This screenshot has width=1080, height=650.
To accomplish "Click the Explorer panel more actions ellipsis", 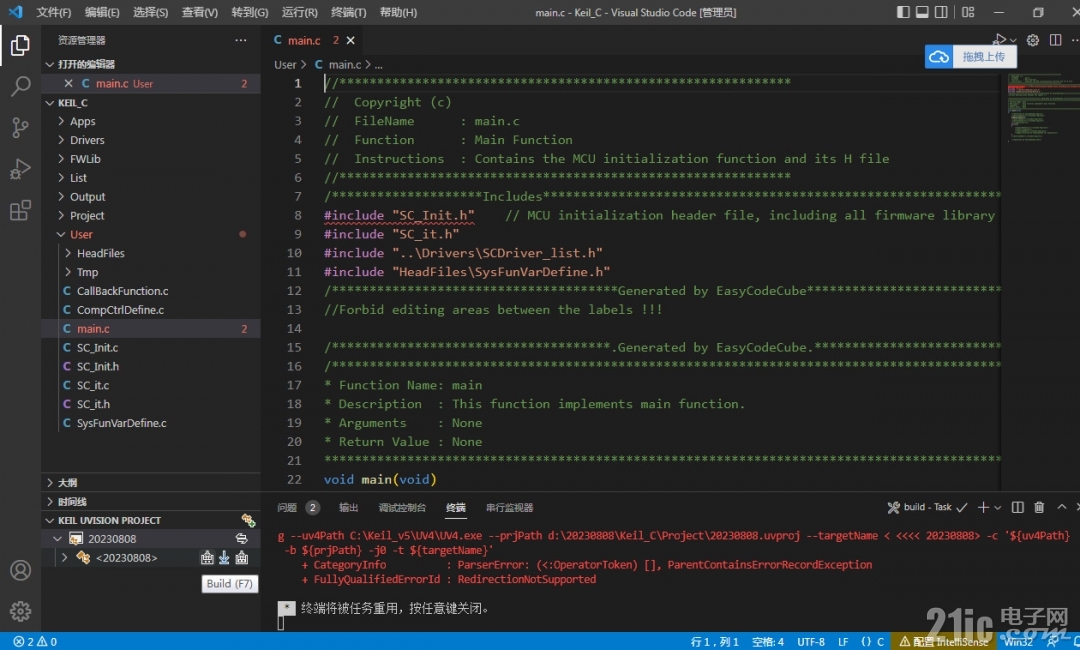I will (240, 40).
